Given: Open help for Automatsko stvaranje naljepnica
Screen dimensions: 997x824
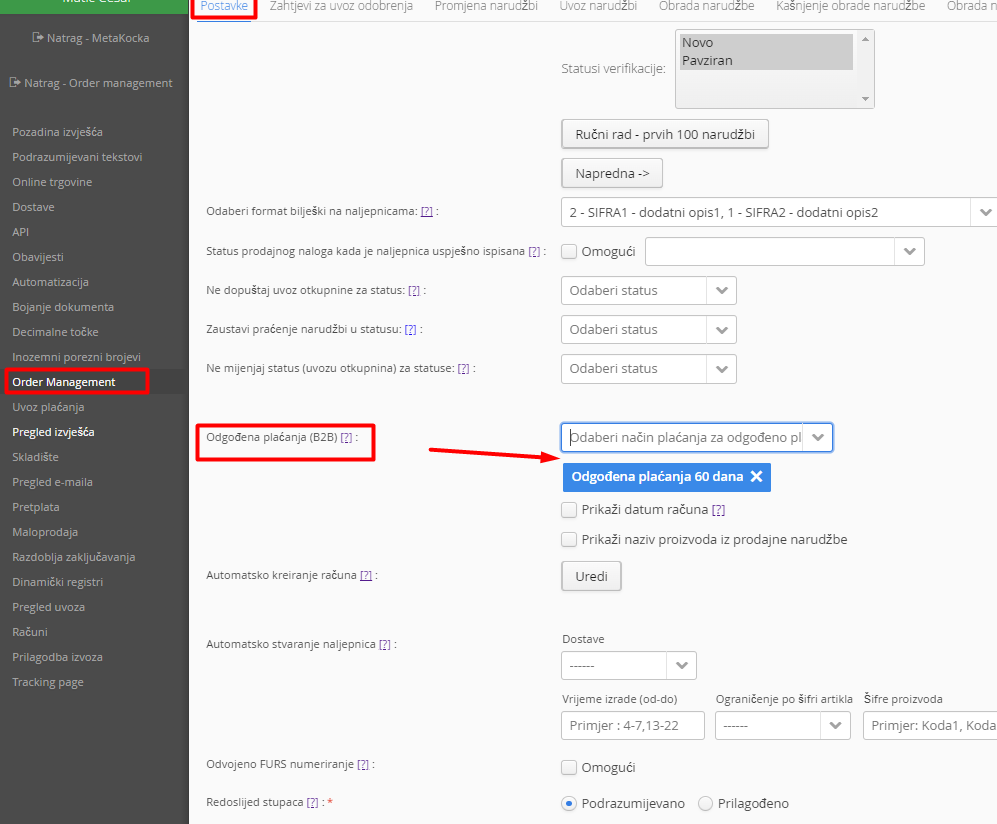Looking at the screenshot, I should [x=385, y=645].
